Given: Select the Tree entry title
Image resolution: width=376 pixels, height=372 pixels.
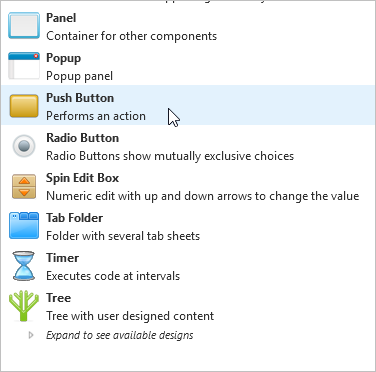Looking at the screenshot, I should [x=58, y=298].
